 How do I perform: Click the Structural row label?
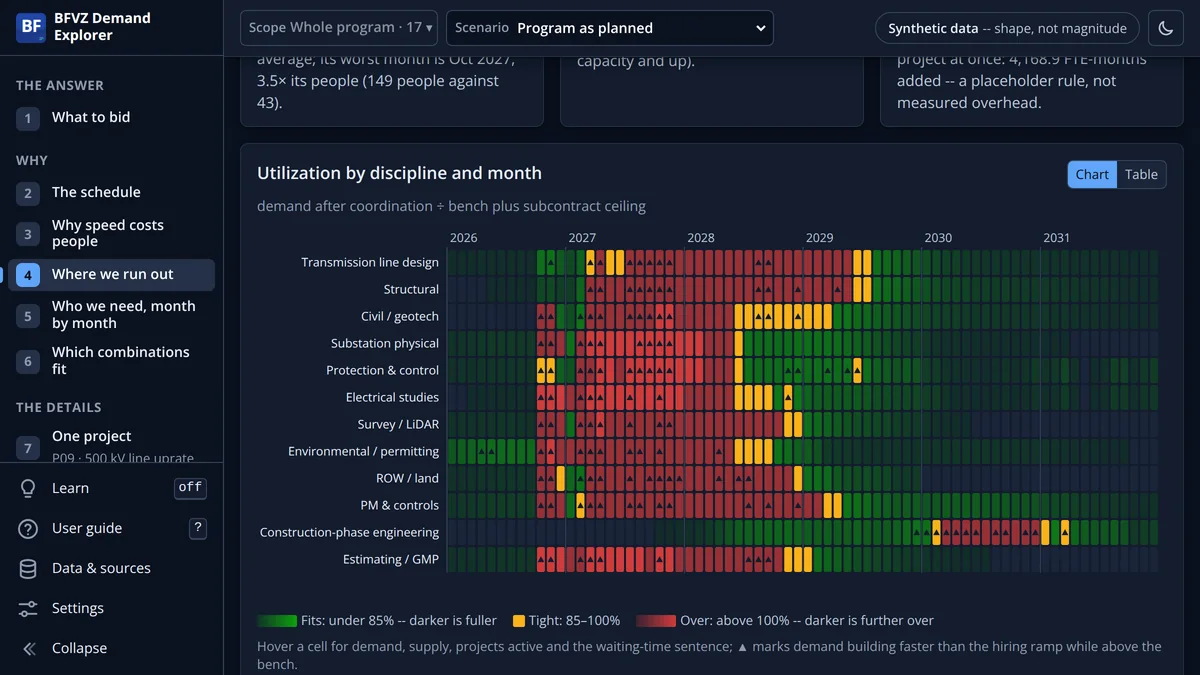pos(411,290)
